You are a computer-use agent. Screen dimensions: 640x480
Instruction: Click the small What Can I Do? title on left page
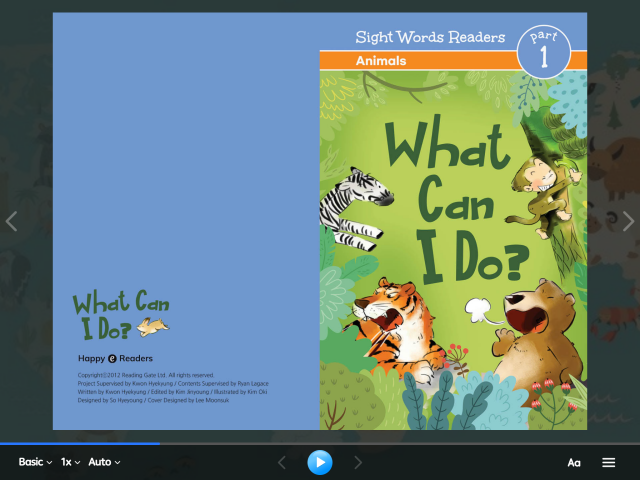click(120, 315)
